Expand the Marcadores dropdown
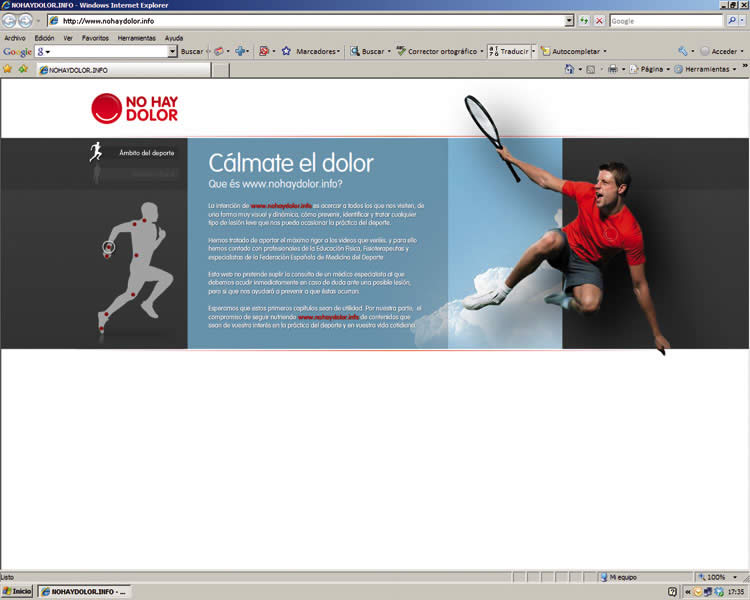 [x=339, y=51]
